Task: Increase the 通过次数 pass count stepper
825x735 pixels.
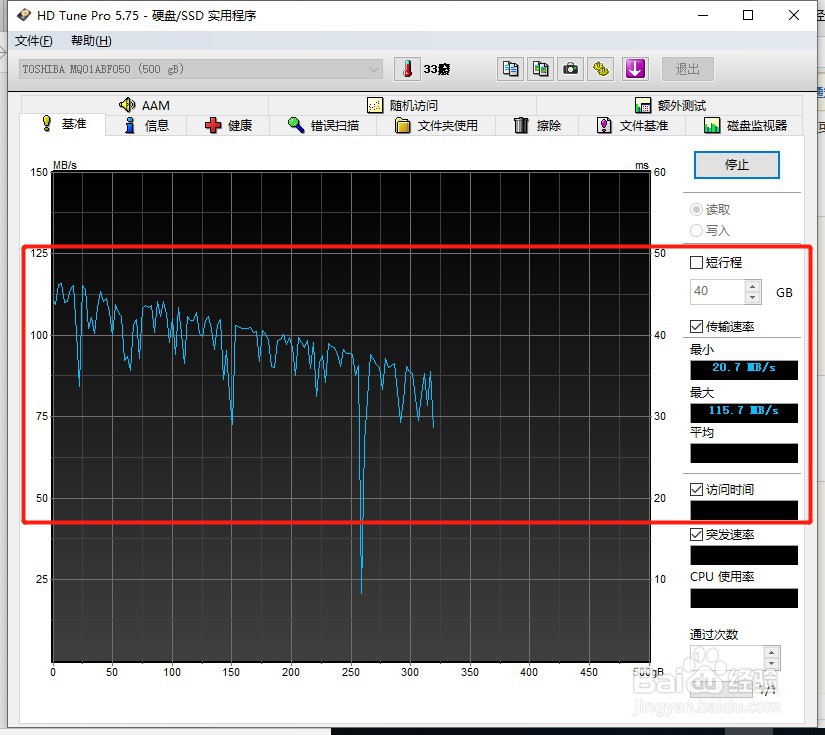Action: [x=771, y=652]
